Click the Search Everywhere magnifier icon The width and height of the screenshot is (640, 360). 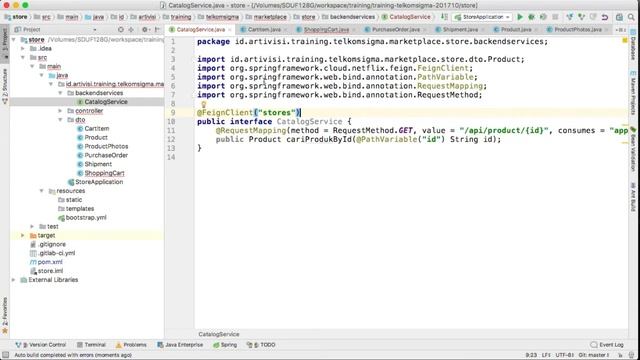631,17
